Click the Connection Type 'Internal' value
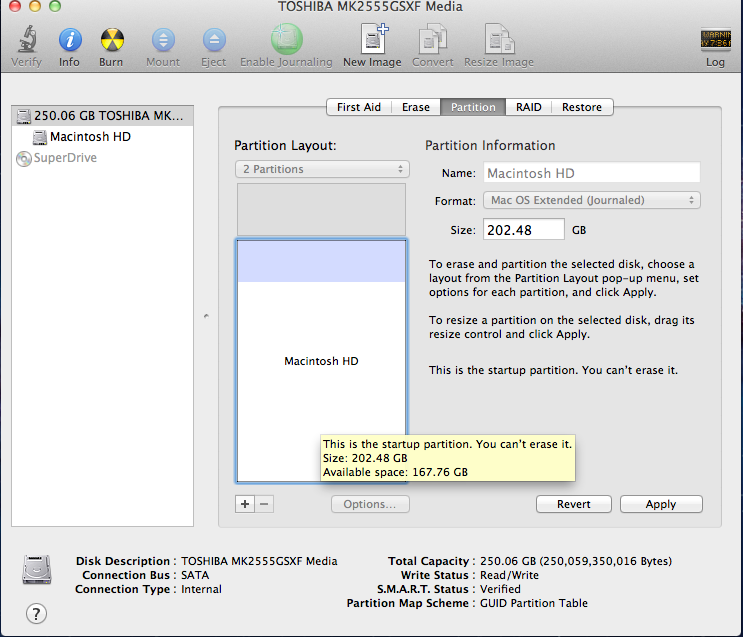This screenshot has width=743, height=637. click(x=201, y=589)
